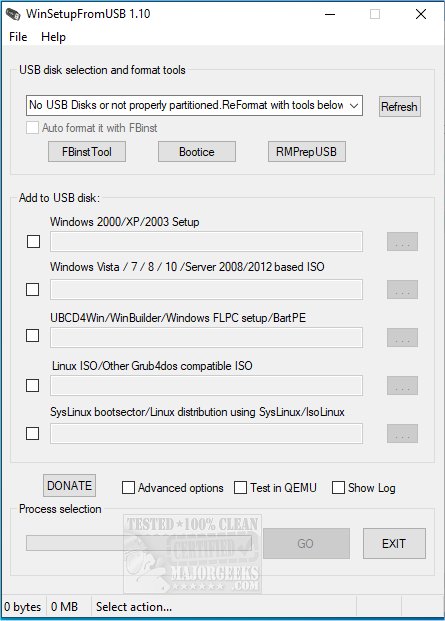445x621 pixels.
Task: Click the process selection progress bar
Action: click(x=139, y=543)
